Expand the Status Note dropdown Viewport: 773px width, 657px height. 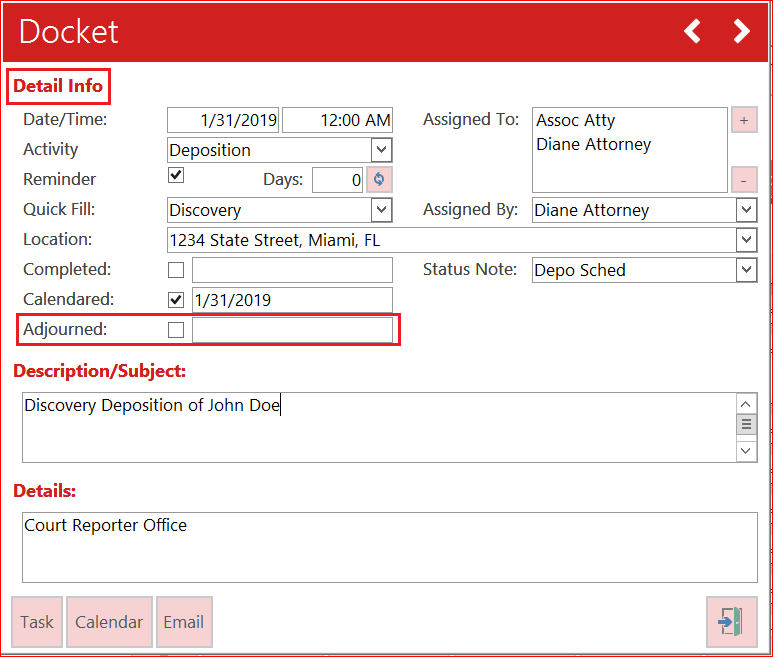(746, 270)
